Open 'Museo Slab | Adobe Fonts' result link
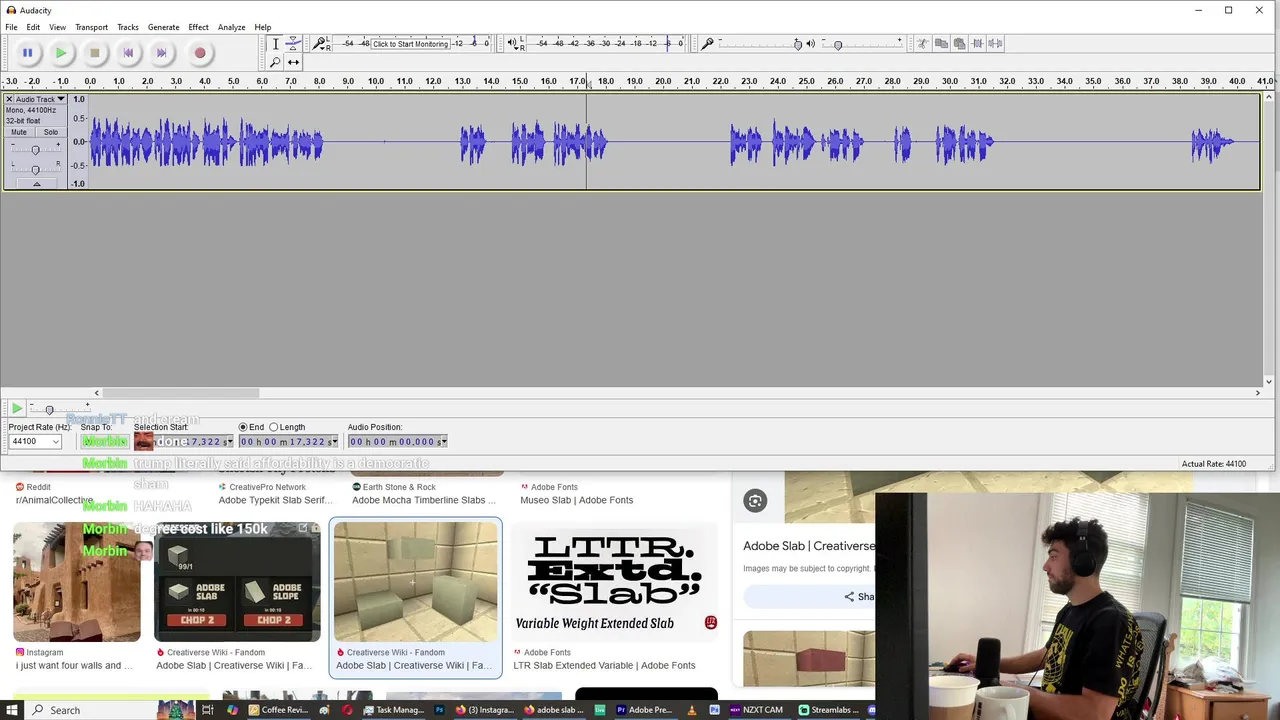The height and width of the screenshot is (720, 1280). coord(576,500)
